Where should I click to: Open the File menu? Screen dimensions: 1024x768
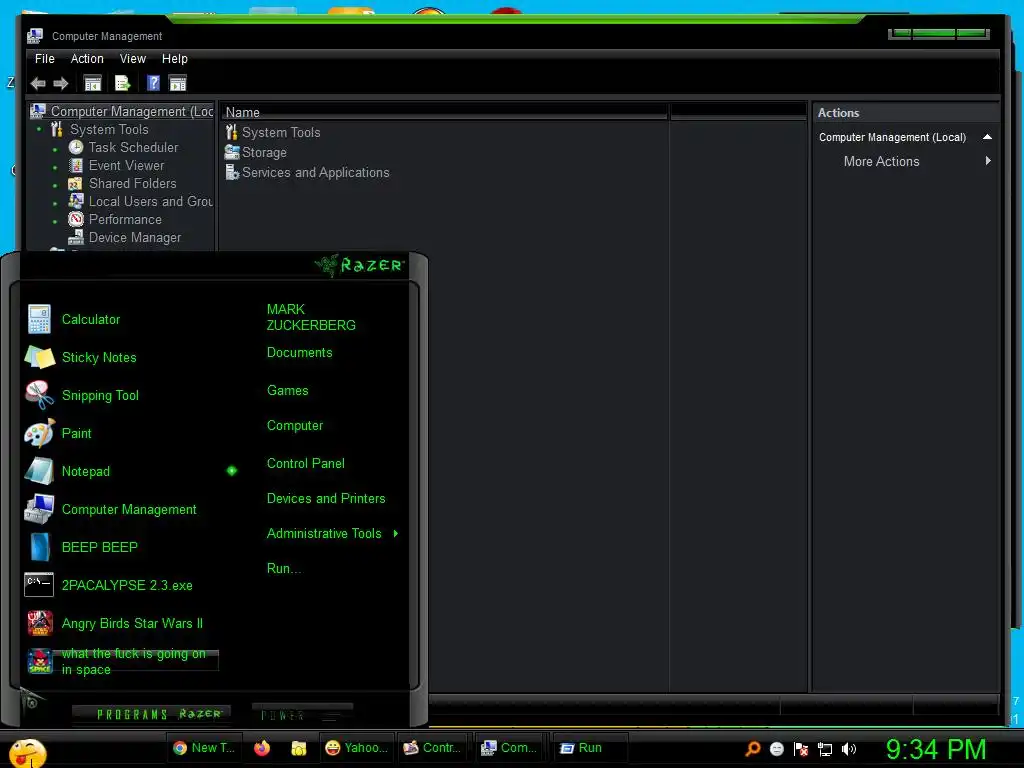coord(44,59)
